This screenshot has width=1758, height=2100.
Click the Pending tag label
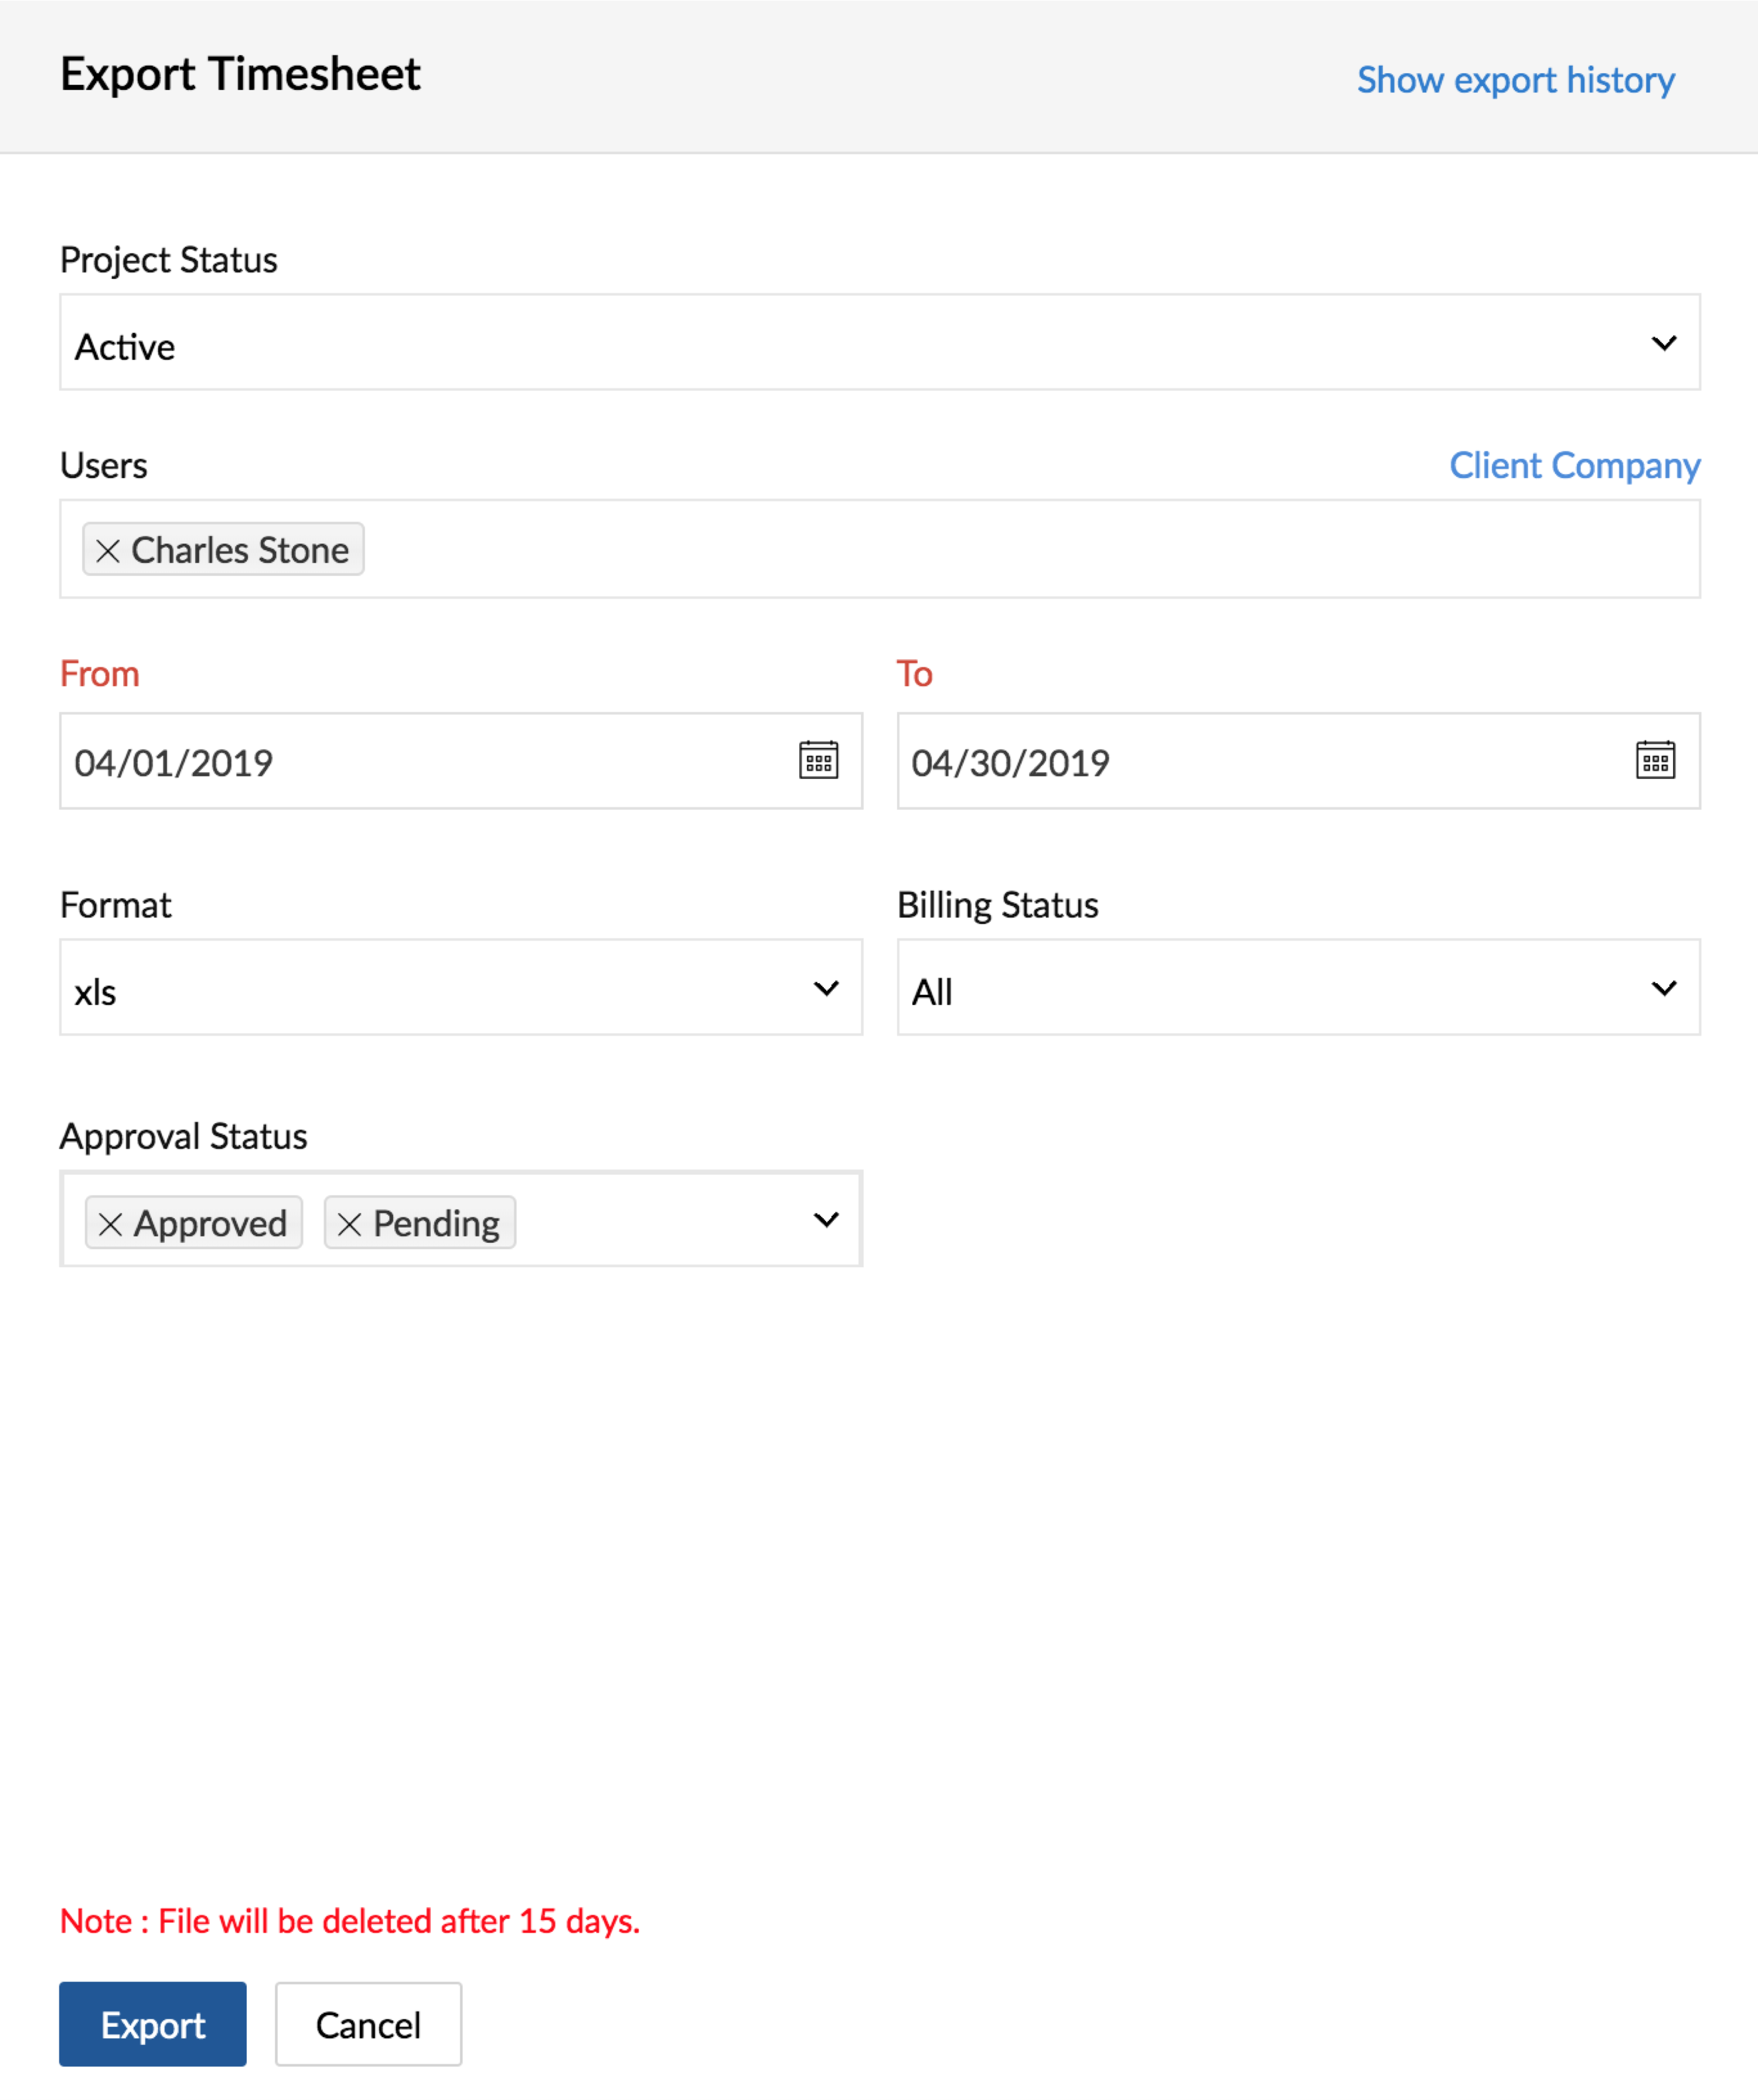pyautogui.click(x=436, y=1224)
